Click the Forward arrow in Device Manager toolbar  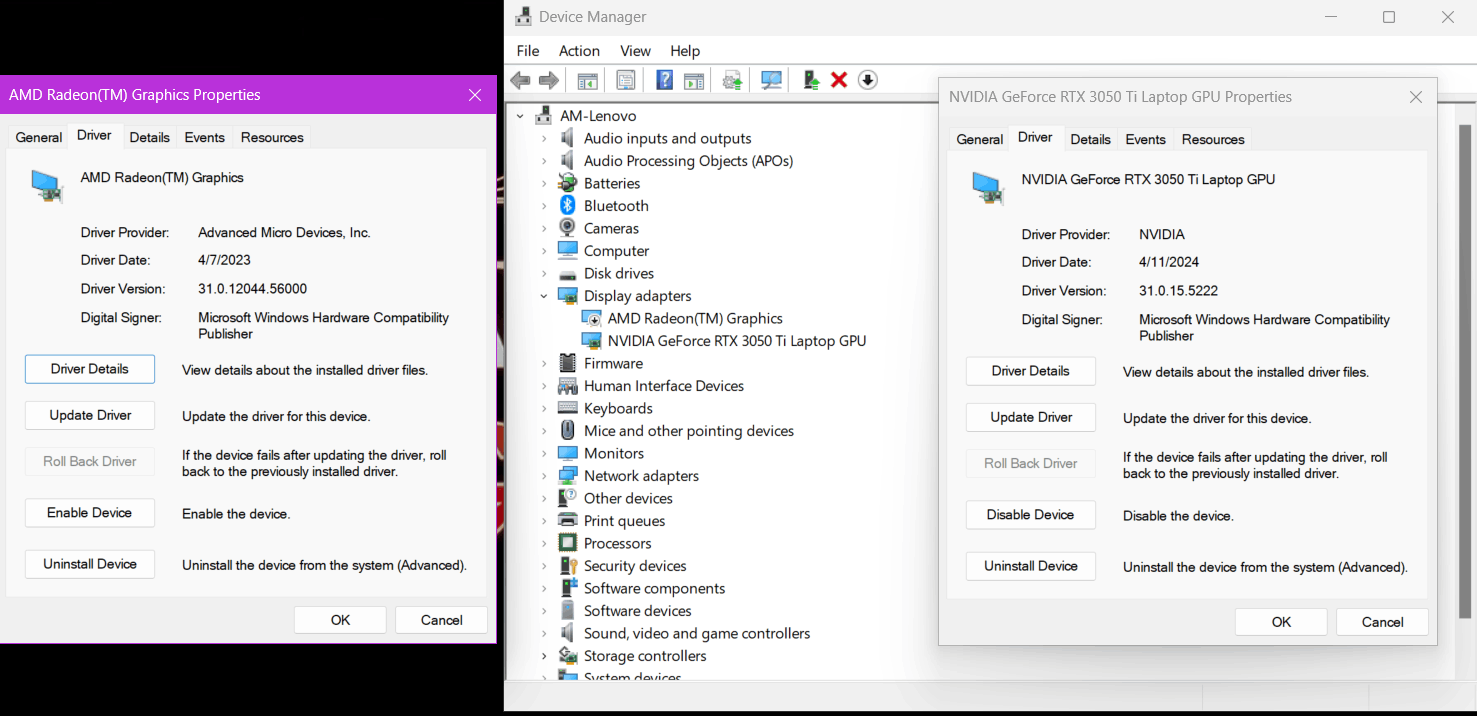(548, 80)
